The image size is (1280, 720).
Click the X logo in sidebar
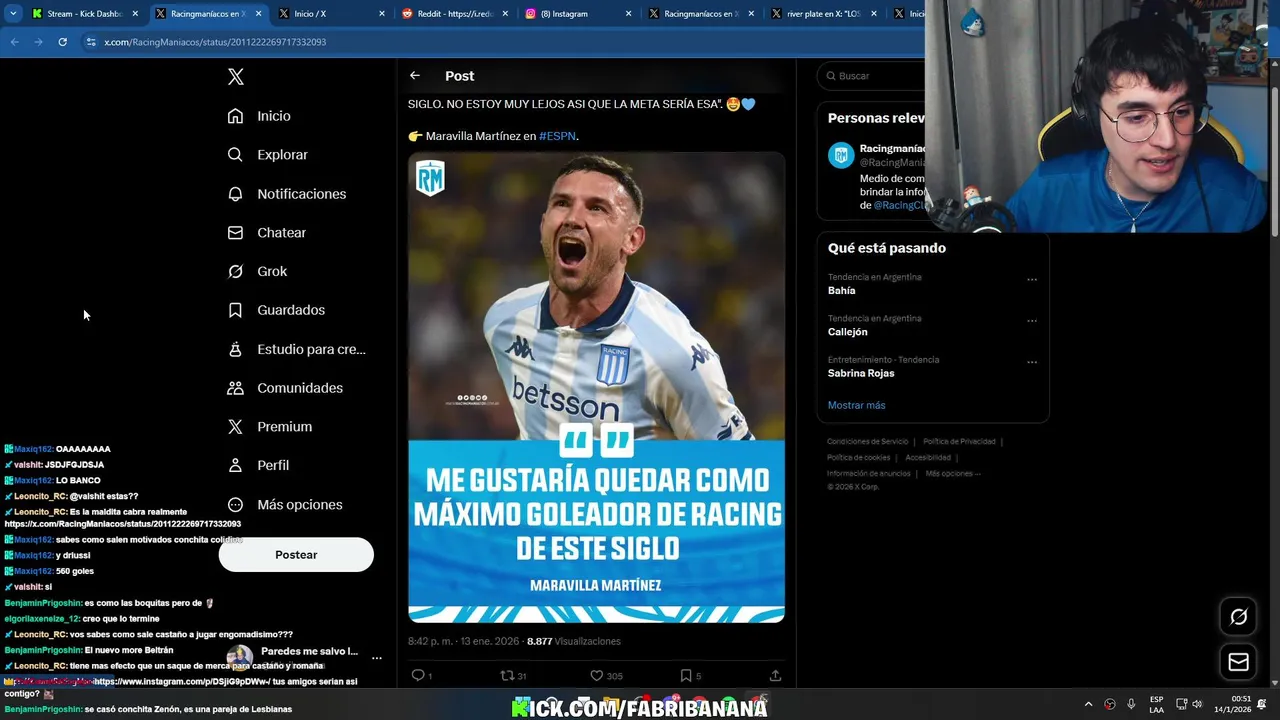click(x=236, y=77)
